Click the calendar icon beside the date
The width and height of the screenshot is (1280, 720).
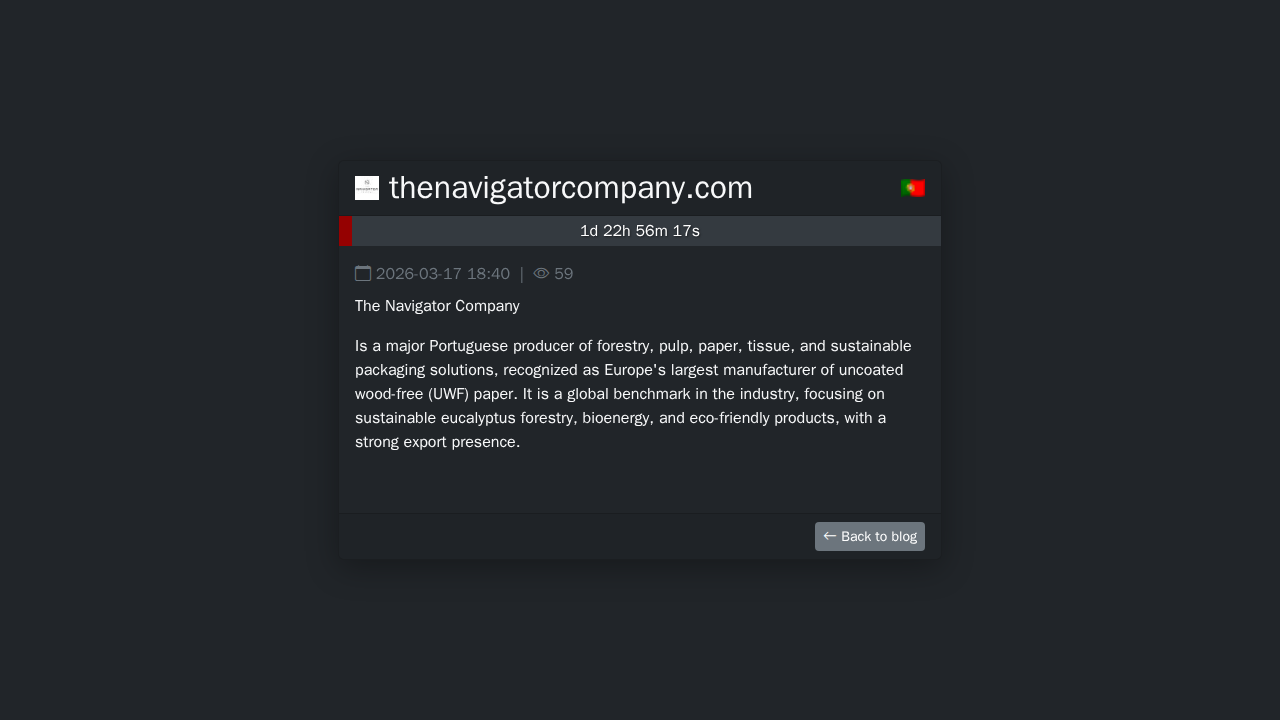point(363,274)
